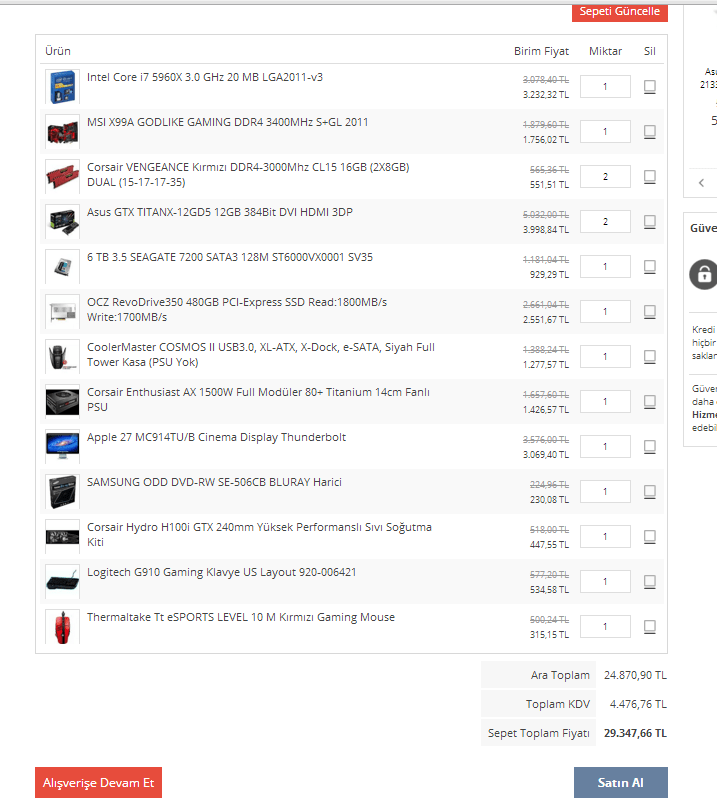Screen dimensions: 717x801
Task: Click the left arrow in side panel
Action: pos(702,182)
